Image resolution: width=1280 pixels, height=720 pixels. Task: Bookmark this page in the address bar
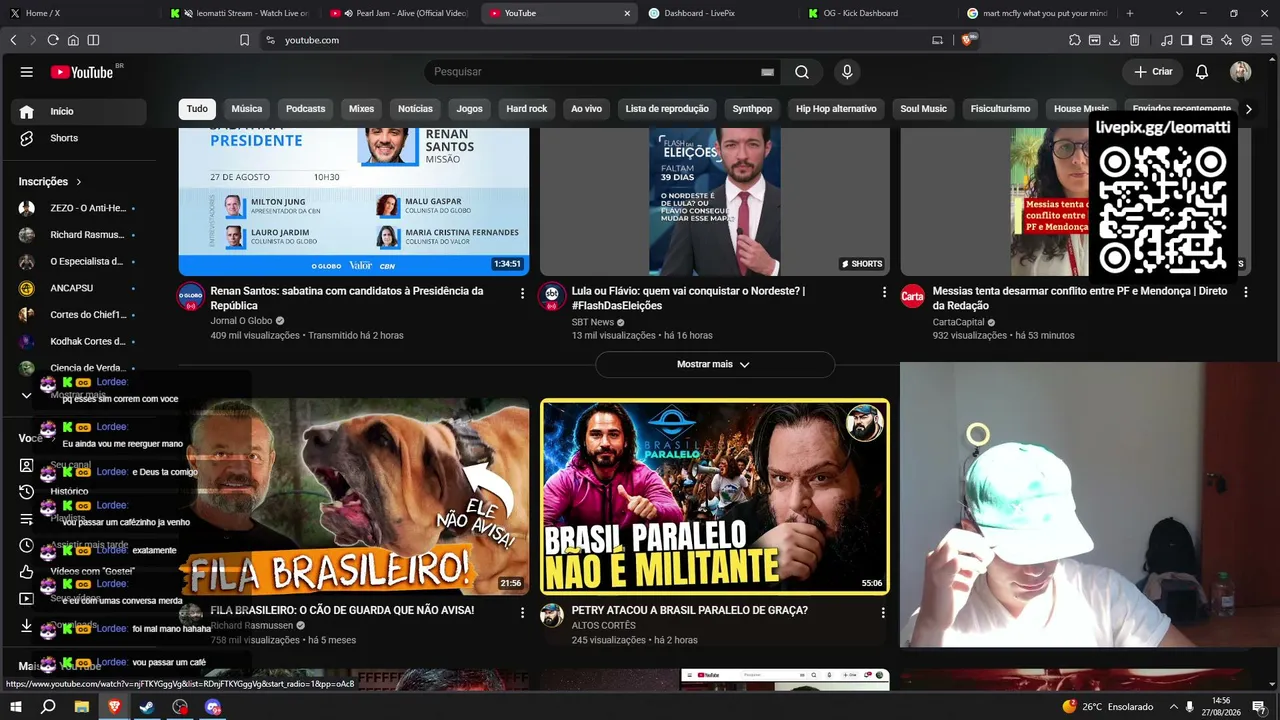point(244,40)
